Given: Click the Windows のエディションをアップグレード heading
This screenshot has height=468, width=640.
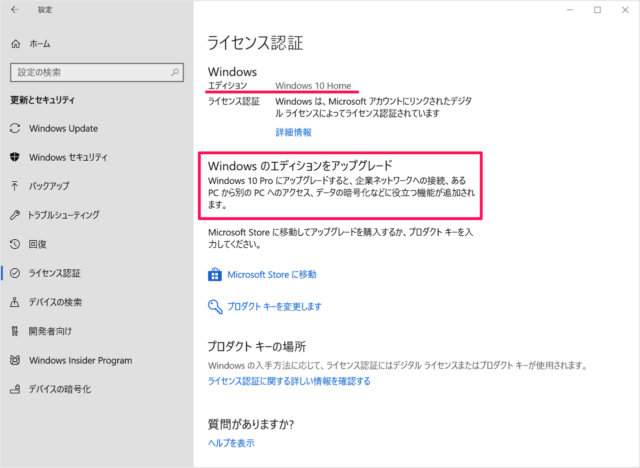Looking at the screenshot, I should (300, 166).
